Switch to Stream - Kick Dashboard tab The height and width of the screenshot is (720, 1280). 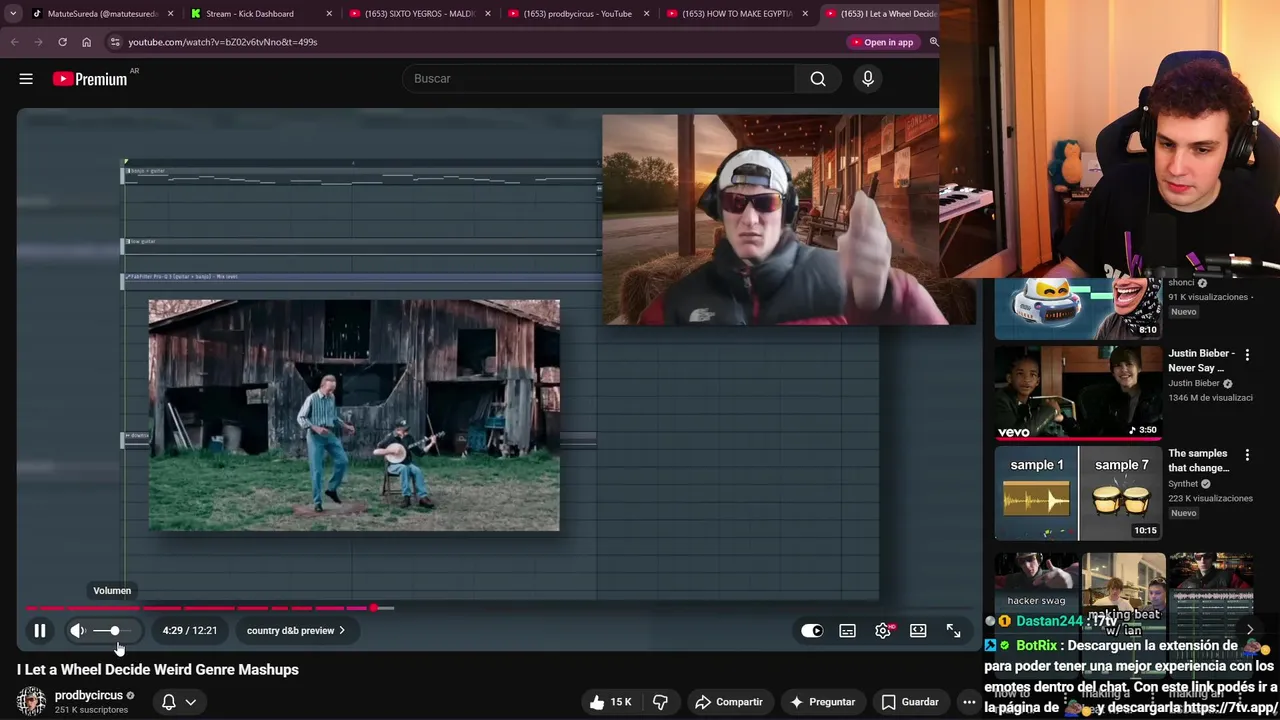click(x=260, y=14)
